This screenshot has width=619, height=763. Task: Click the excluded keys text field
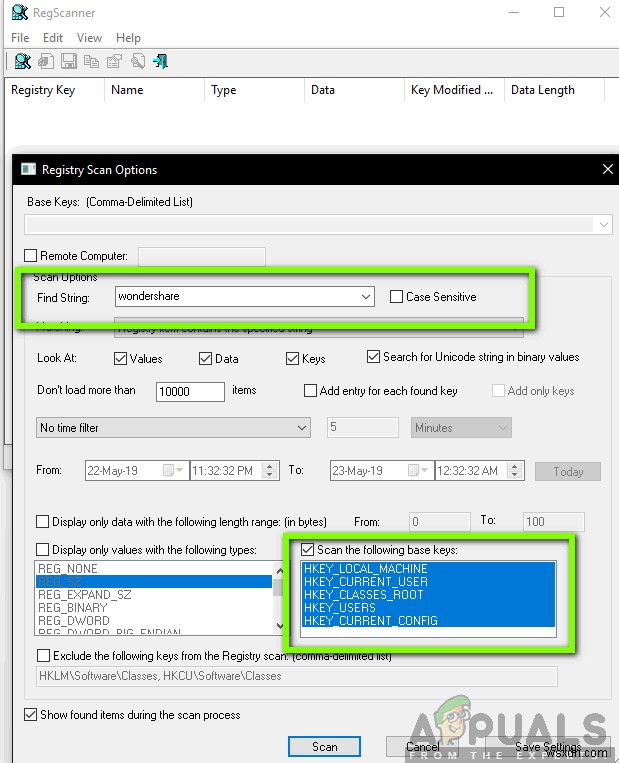coord(297,676)
